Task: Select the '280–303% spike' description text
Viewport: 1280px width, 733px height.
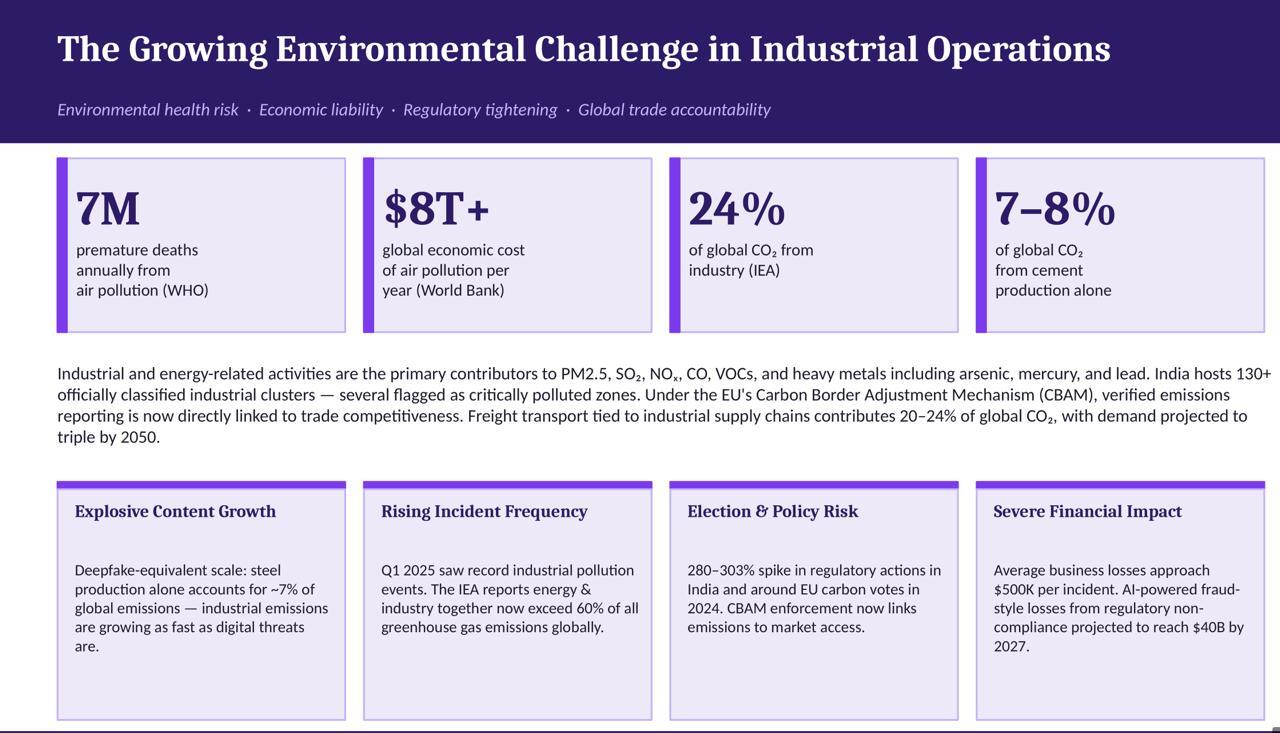Action: 813,598
